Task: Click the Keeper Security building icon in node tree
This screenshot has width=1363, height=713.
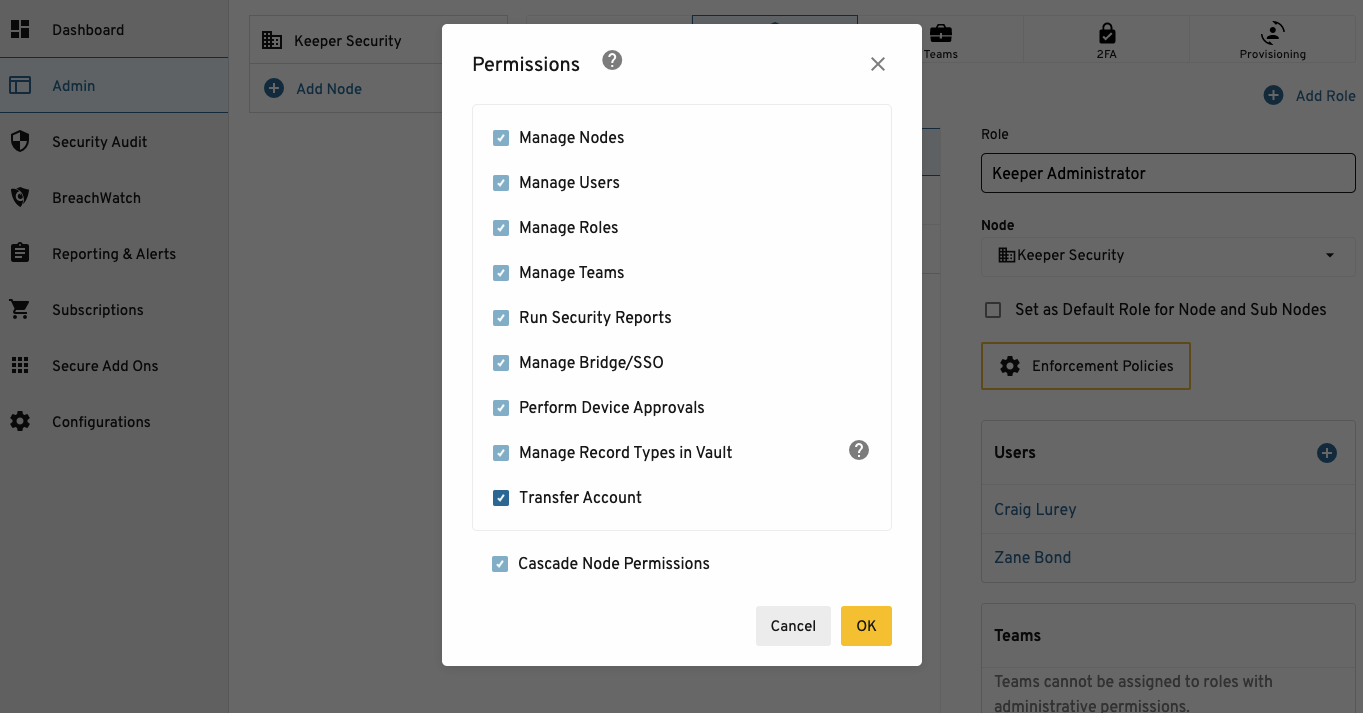Action: click(x=272, y=41)
